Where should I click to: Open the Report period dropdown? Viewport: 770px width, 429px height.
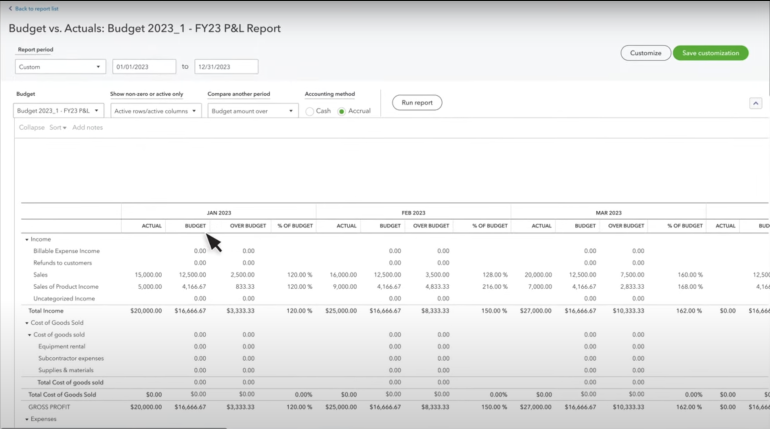(x=60, y=67)
